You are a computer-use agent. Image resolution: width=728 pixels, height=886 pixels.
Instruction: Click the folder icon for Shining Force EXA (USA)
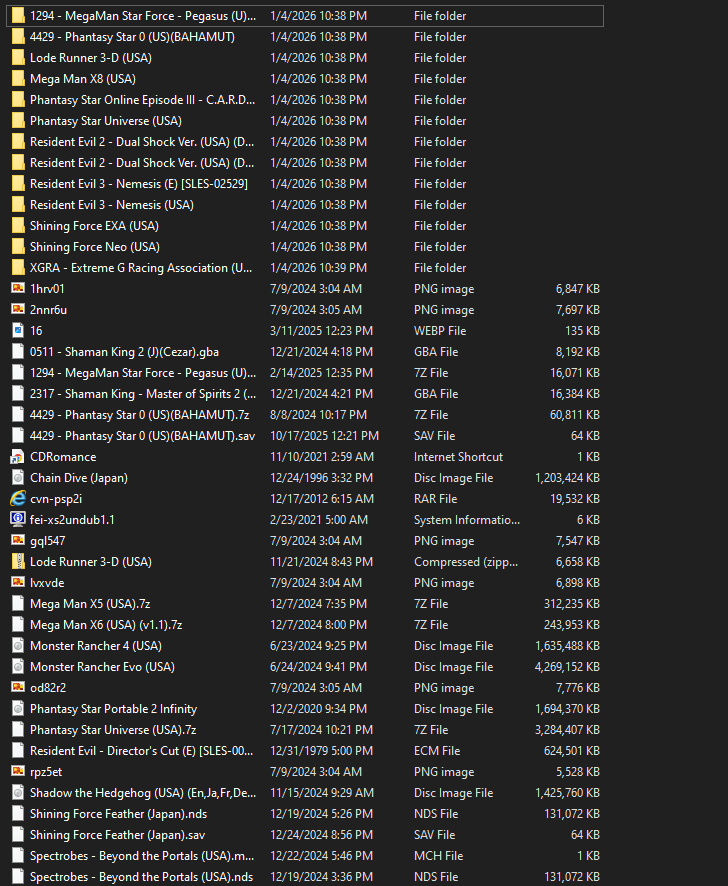click(x=18, y=225)
